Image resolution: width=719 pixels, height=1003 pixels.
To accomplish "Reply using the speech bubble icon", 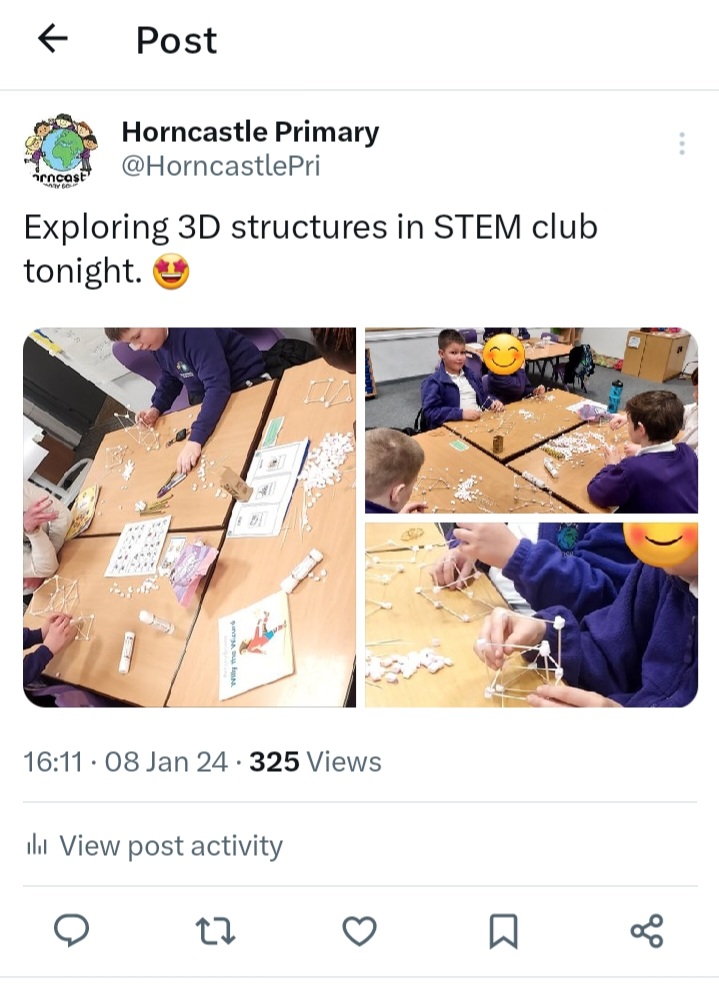I will point(72,930).
